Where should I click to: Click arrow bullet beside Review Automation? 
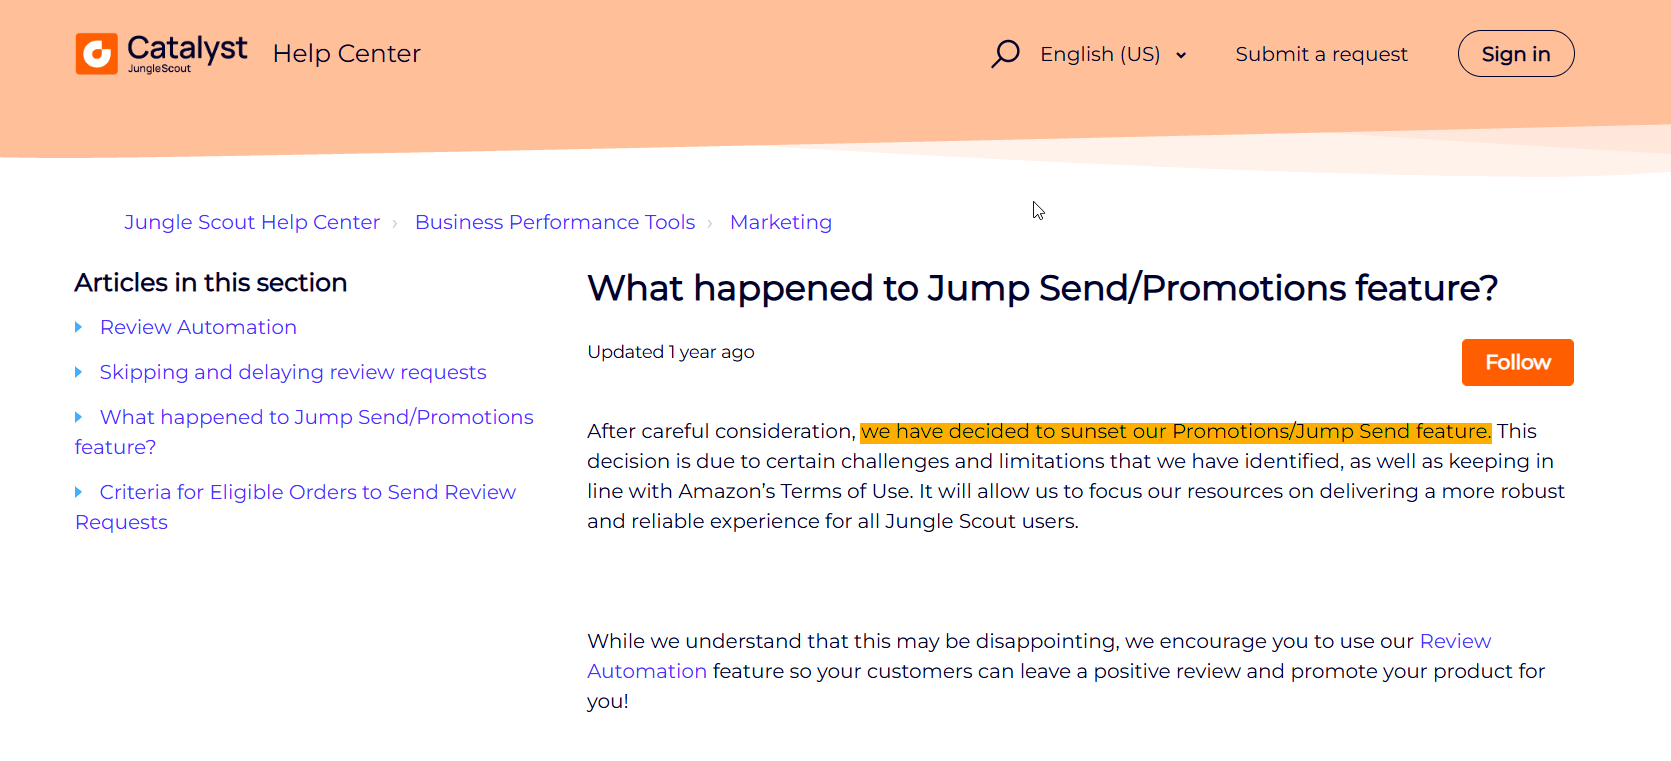(x=79, y=327)
